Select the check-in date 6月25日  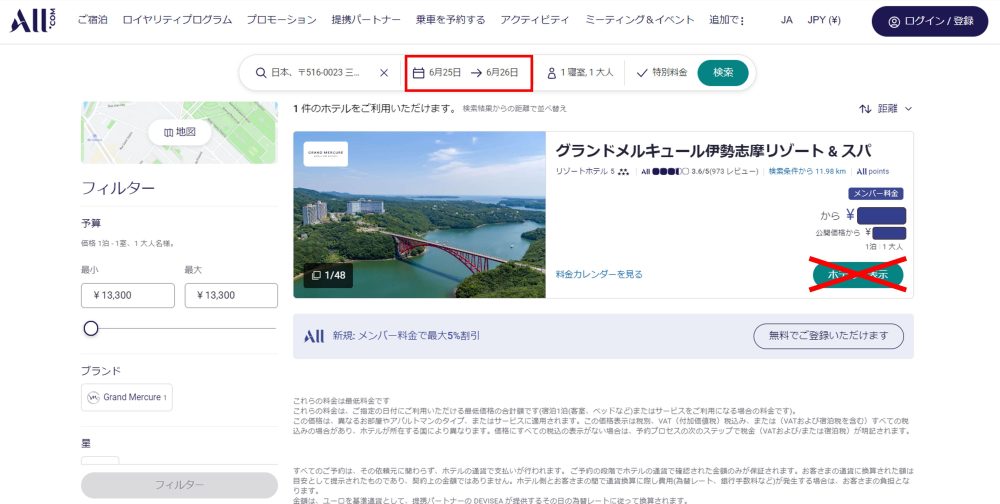445,73
